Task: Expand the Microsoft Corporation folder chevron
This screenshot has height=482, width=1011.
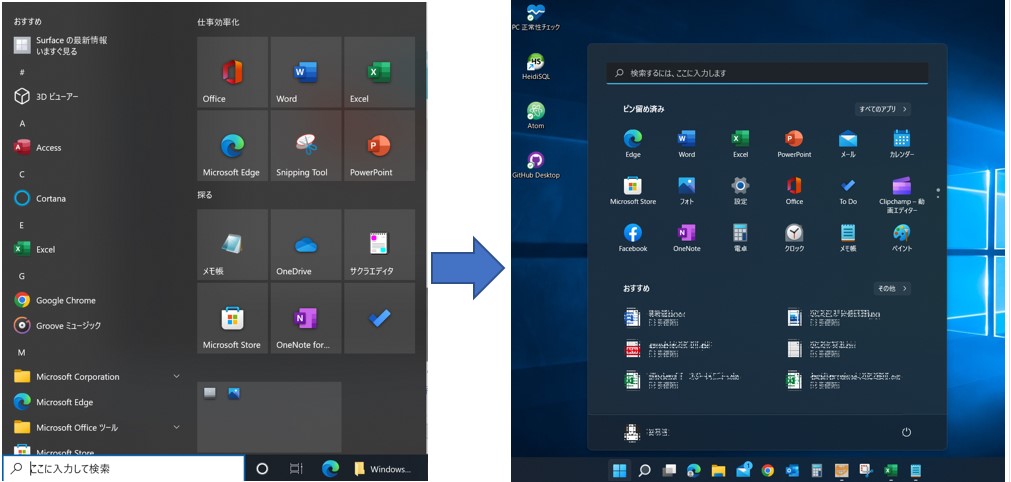Action: [176, 376]
